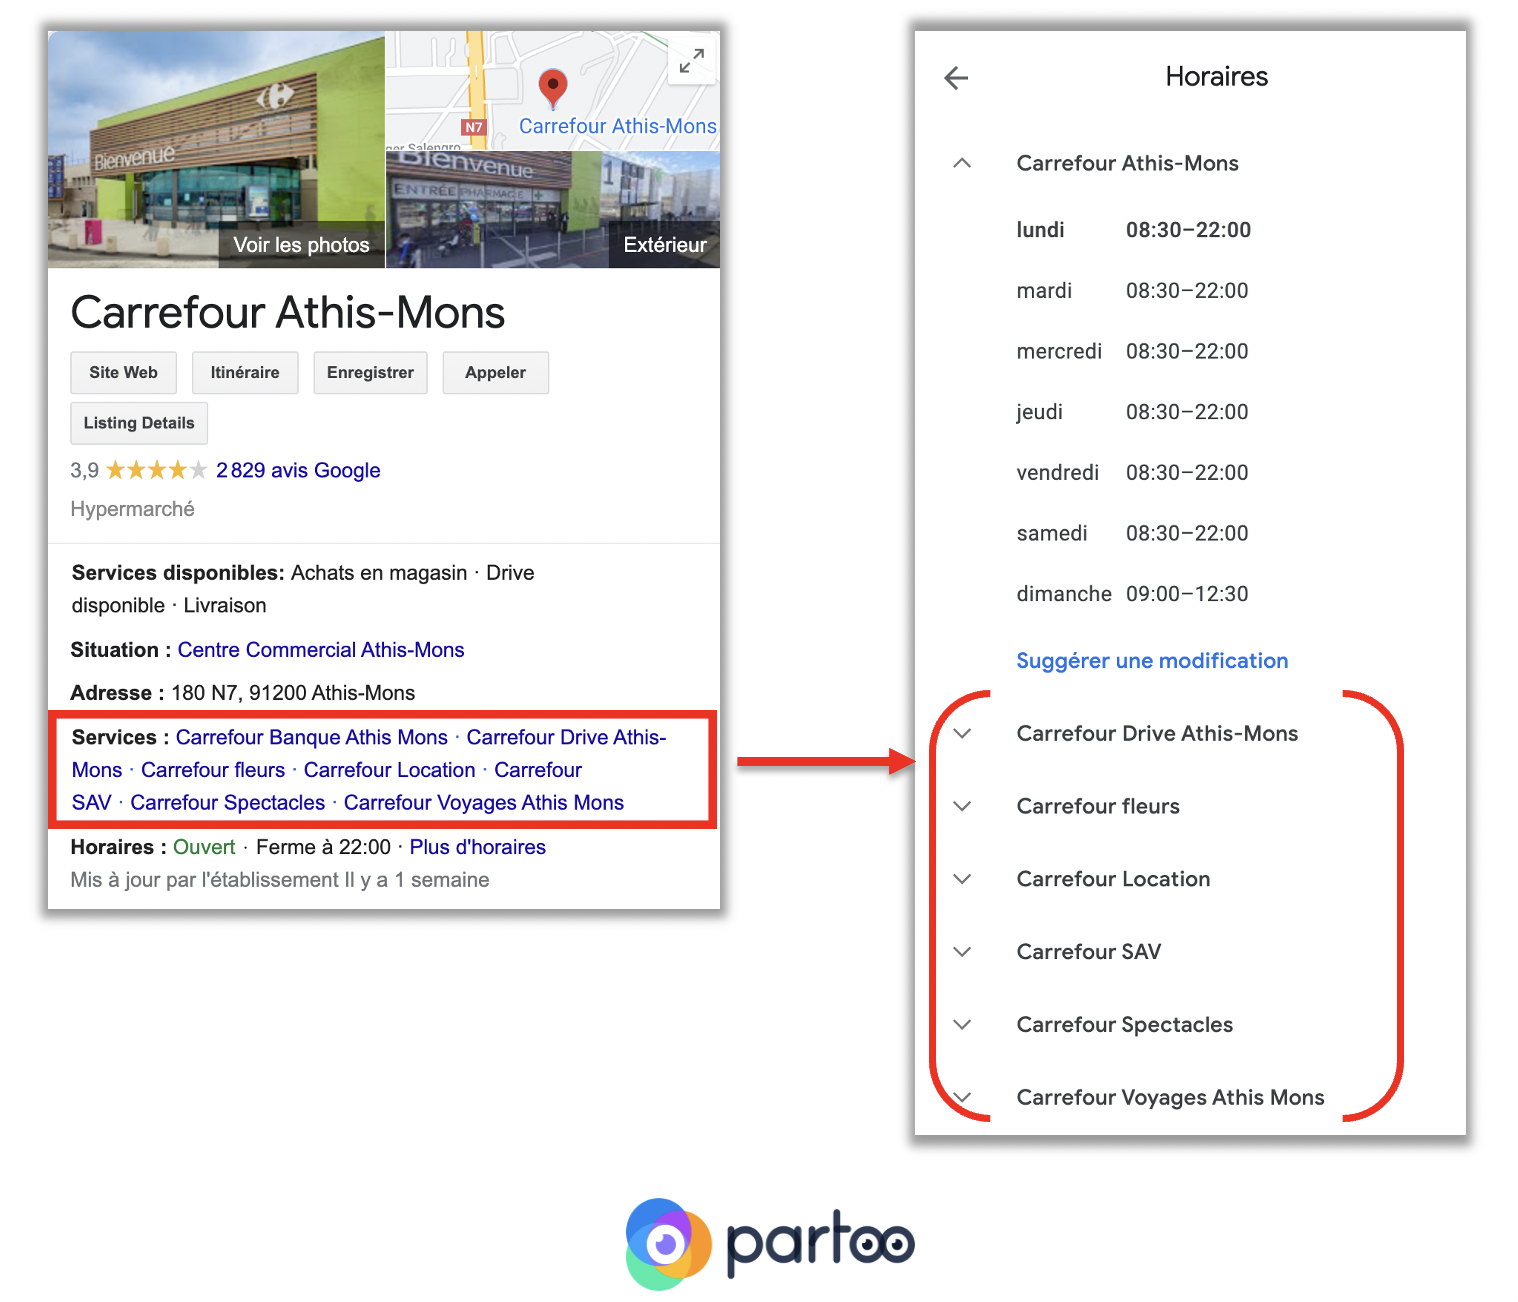This screenshot has height=1302, width=1518.
Task: Open Voir les photos thumbnail
Action: (216, 149)
